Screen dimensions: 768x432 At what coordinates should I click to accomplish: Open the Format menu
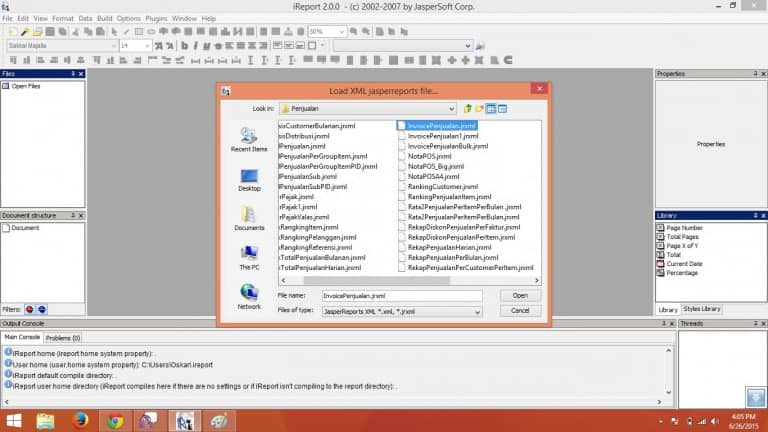63,19
